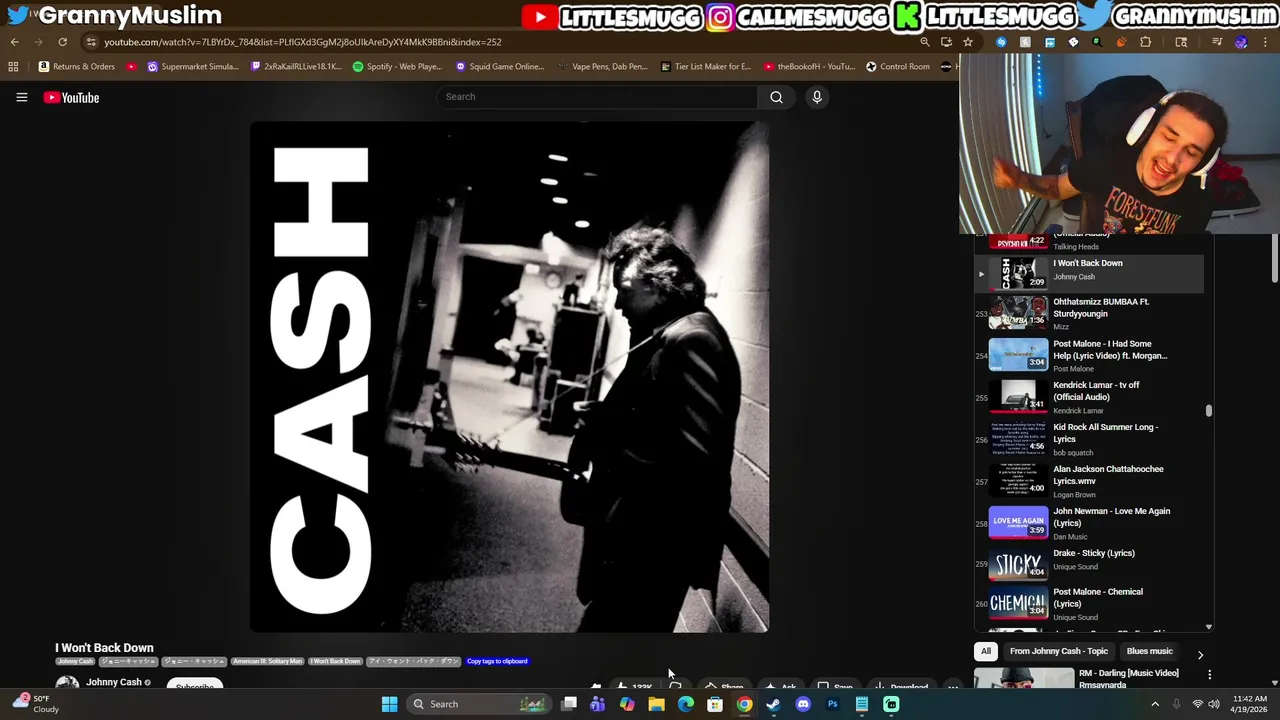This screenshot has height=720, width=1280.
Task: Click the American III: Solitary Man tag
Action: [268, 661]
